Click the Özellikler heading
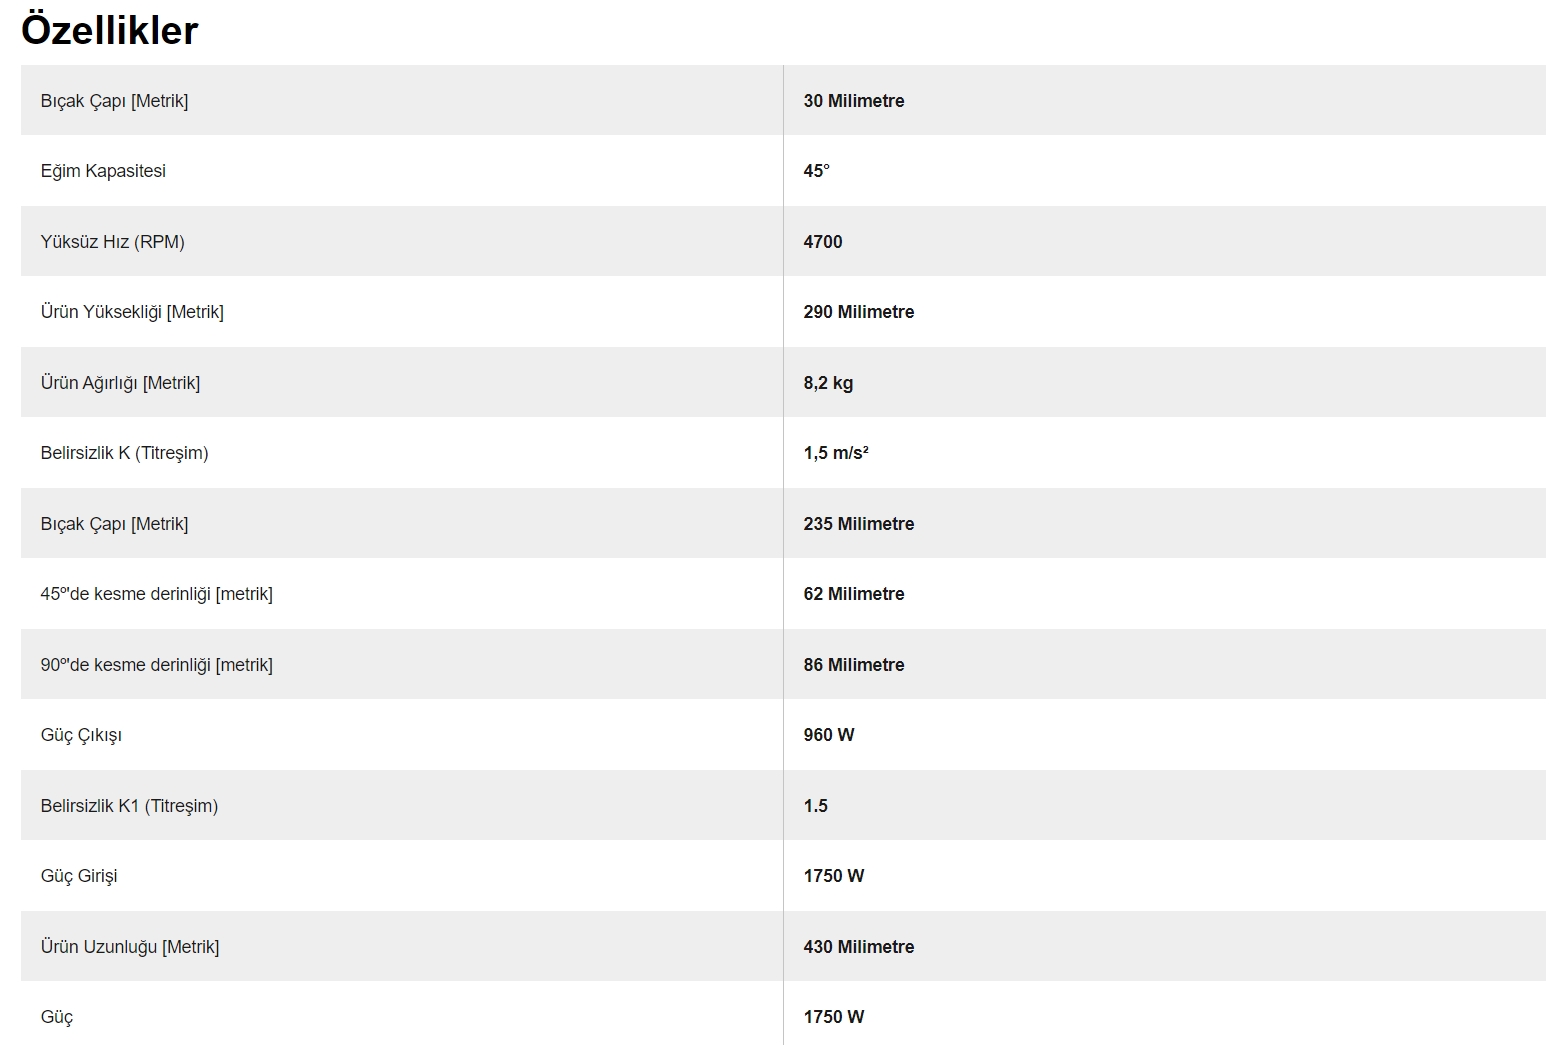The width and height of the screenshot is (1549, 1048). [x=110, y=30]
